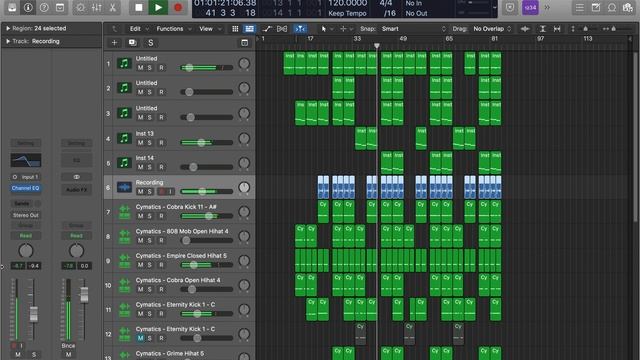Open Editors scissors icon

tap(113, 7)
